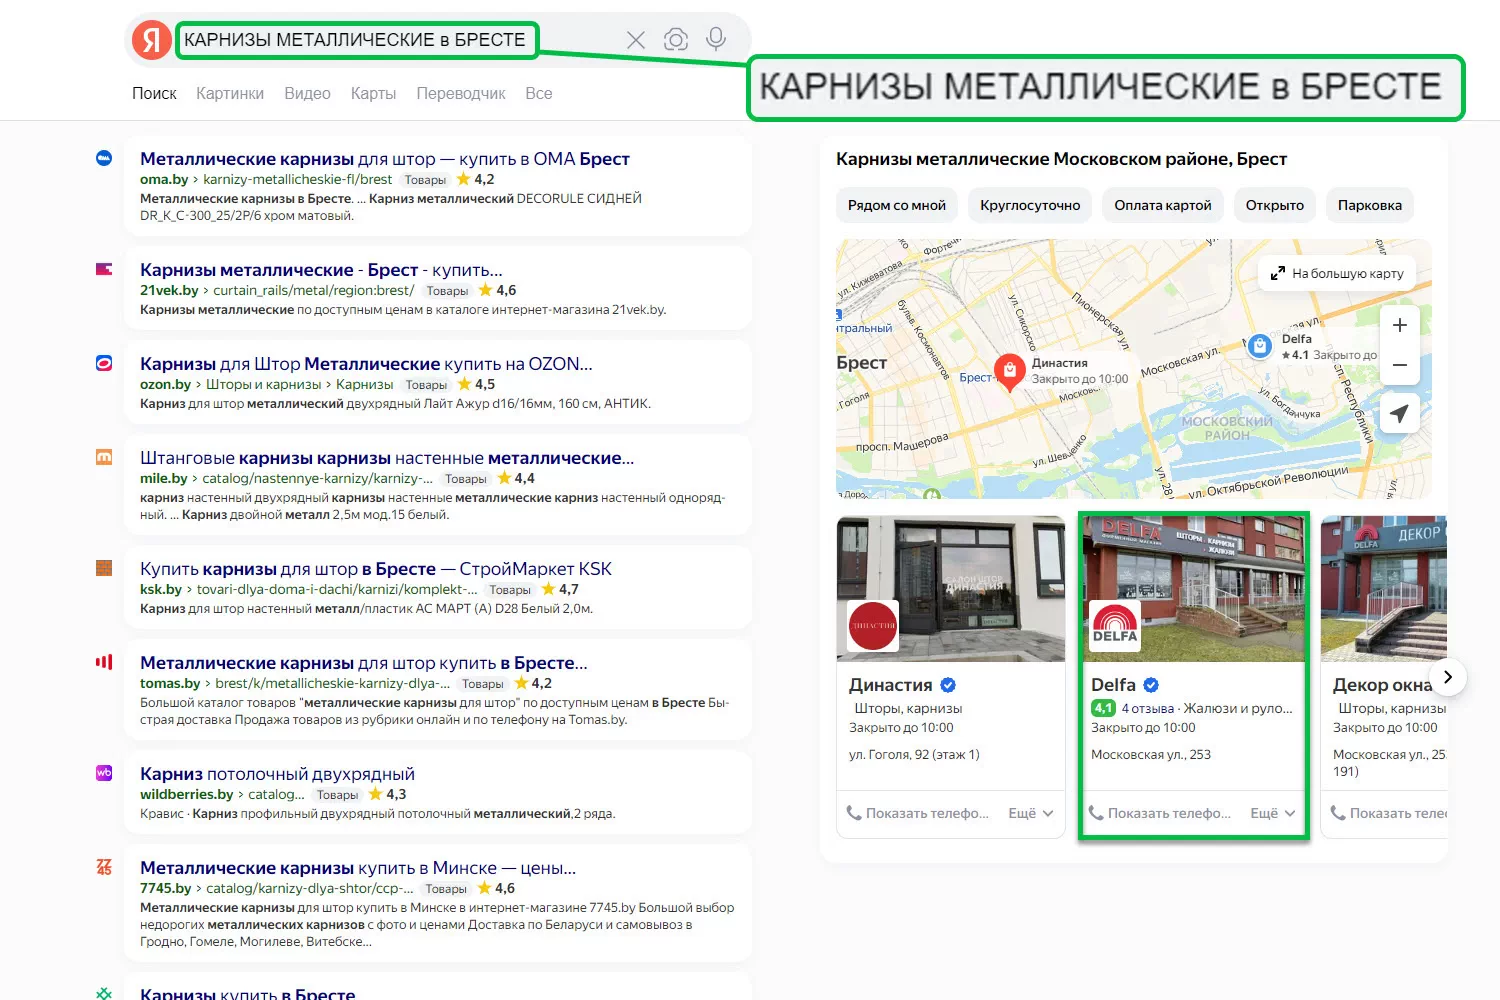Toggle the Круглосуточно filter
This screenshot has width=1500, height=1000.
[1030, 205]
